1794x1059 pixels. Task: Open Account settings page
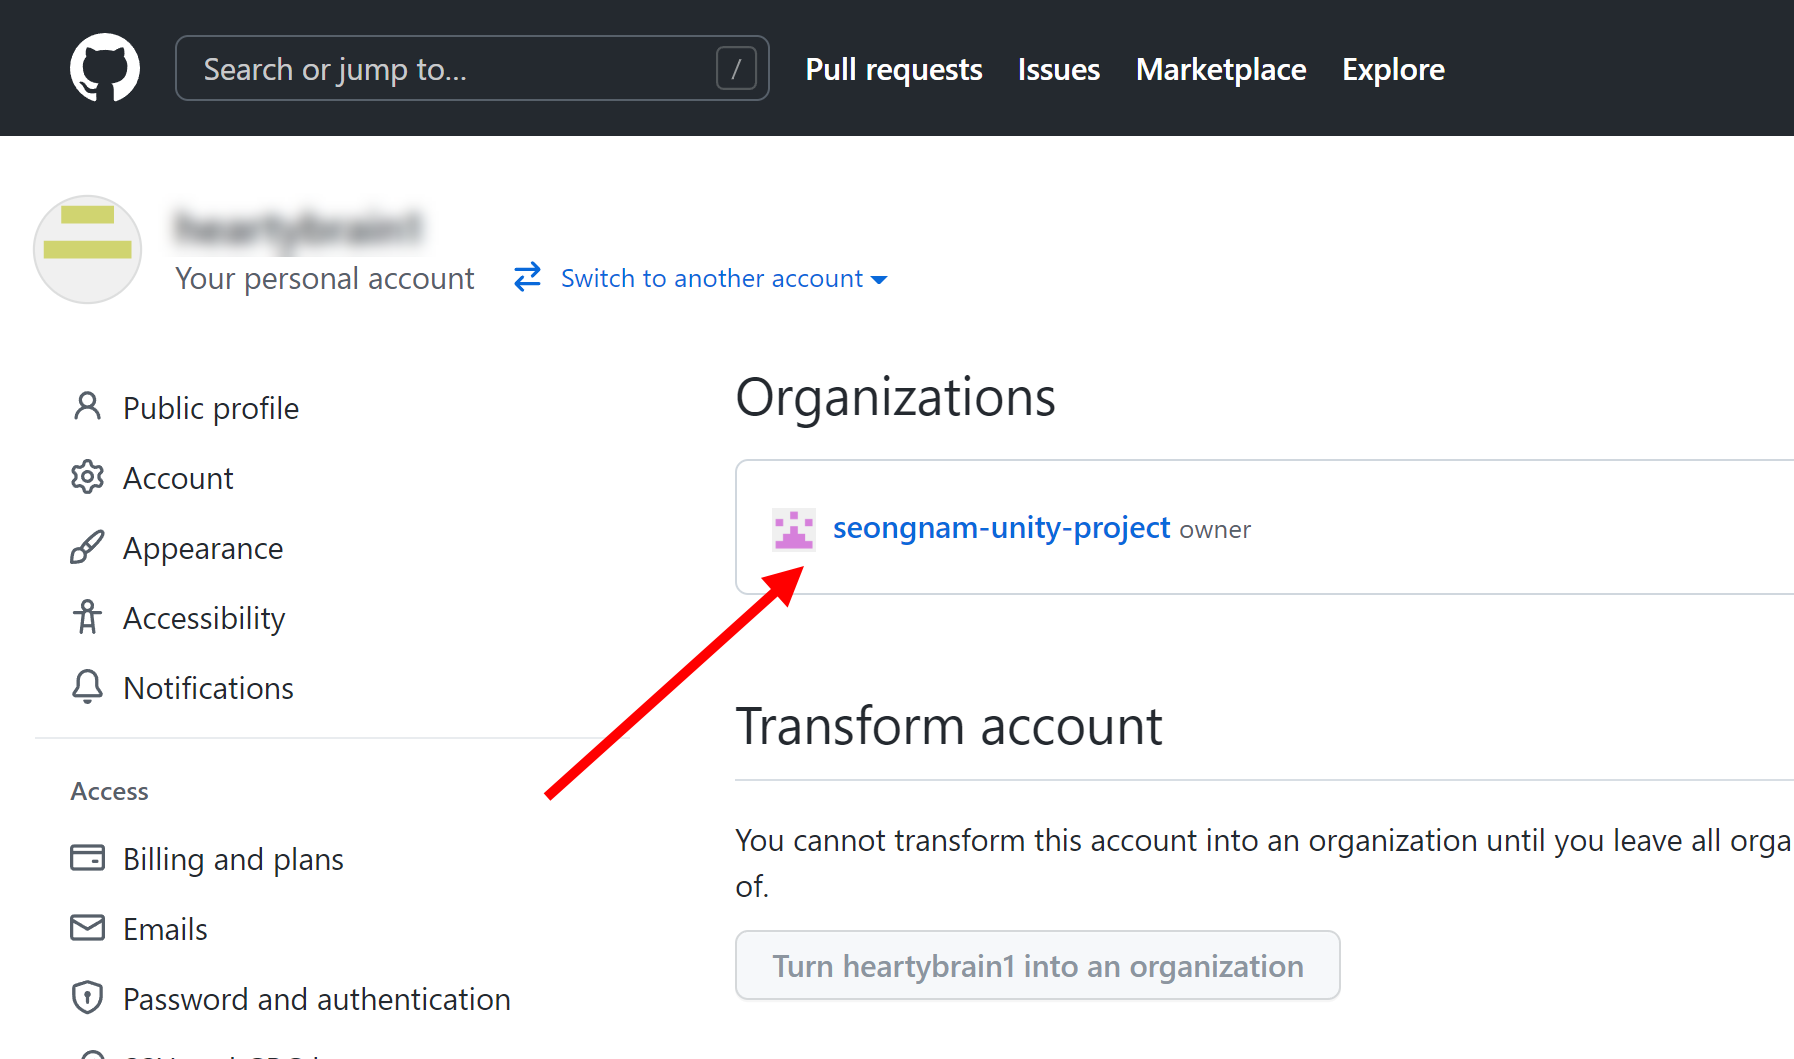coord(178,478)
